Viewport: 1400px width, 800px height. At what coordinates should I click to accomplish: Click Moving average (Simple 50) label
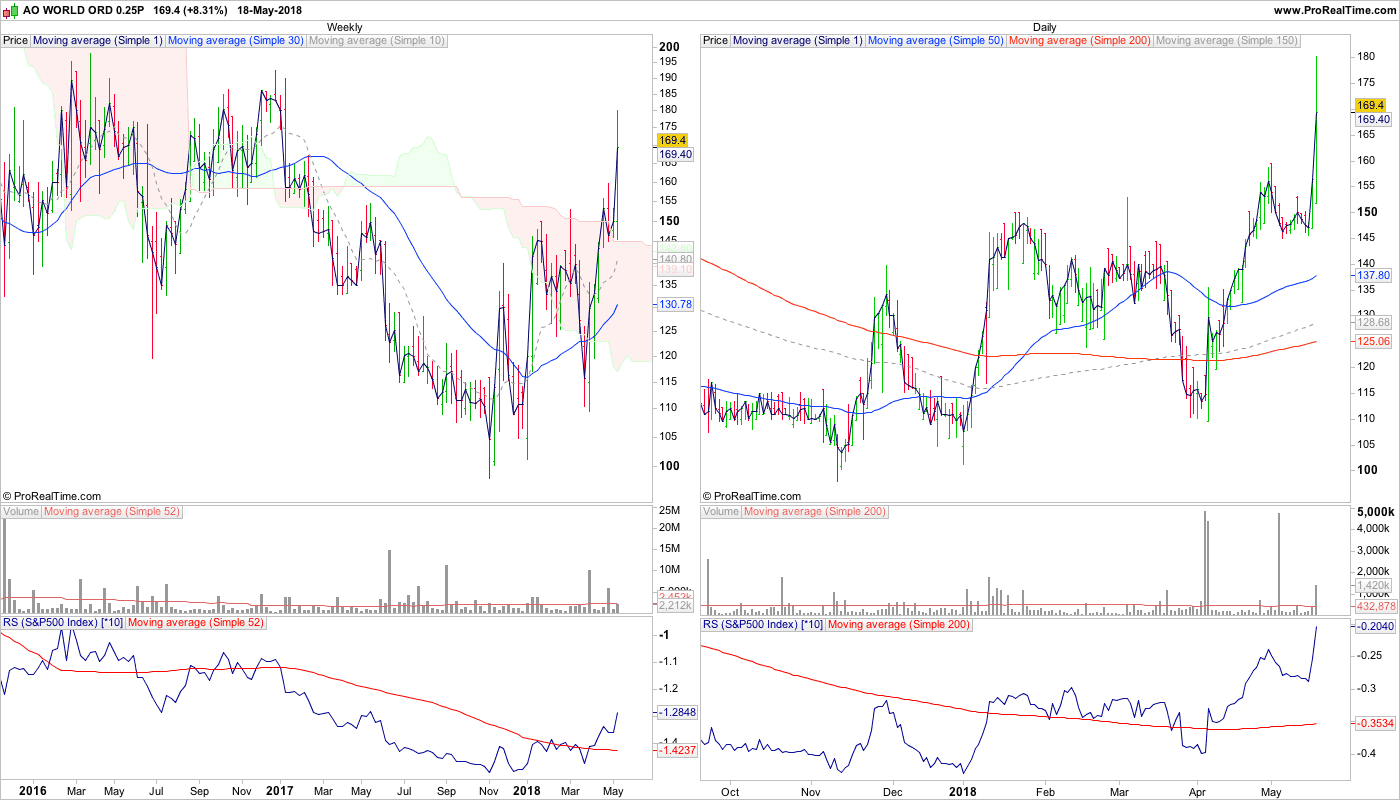935,41
